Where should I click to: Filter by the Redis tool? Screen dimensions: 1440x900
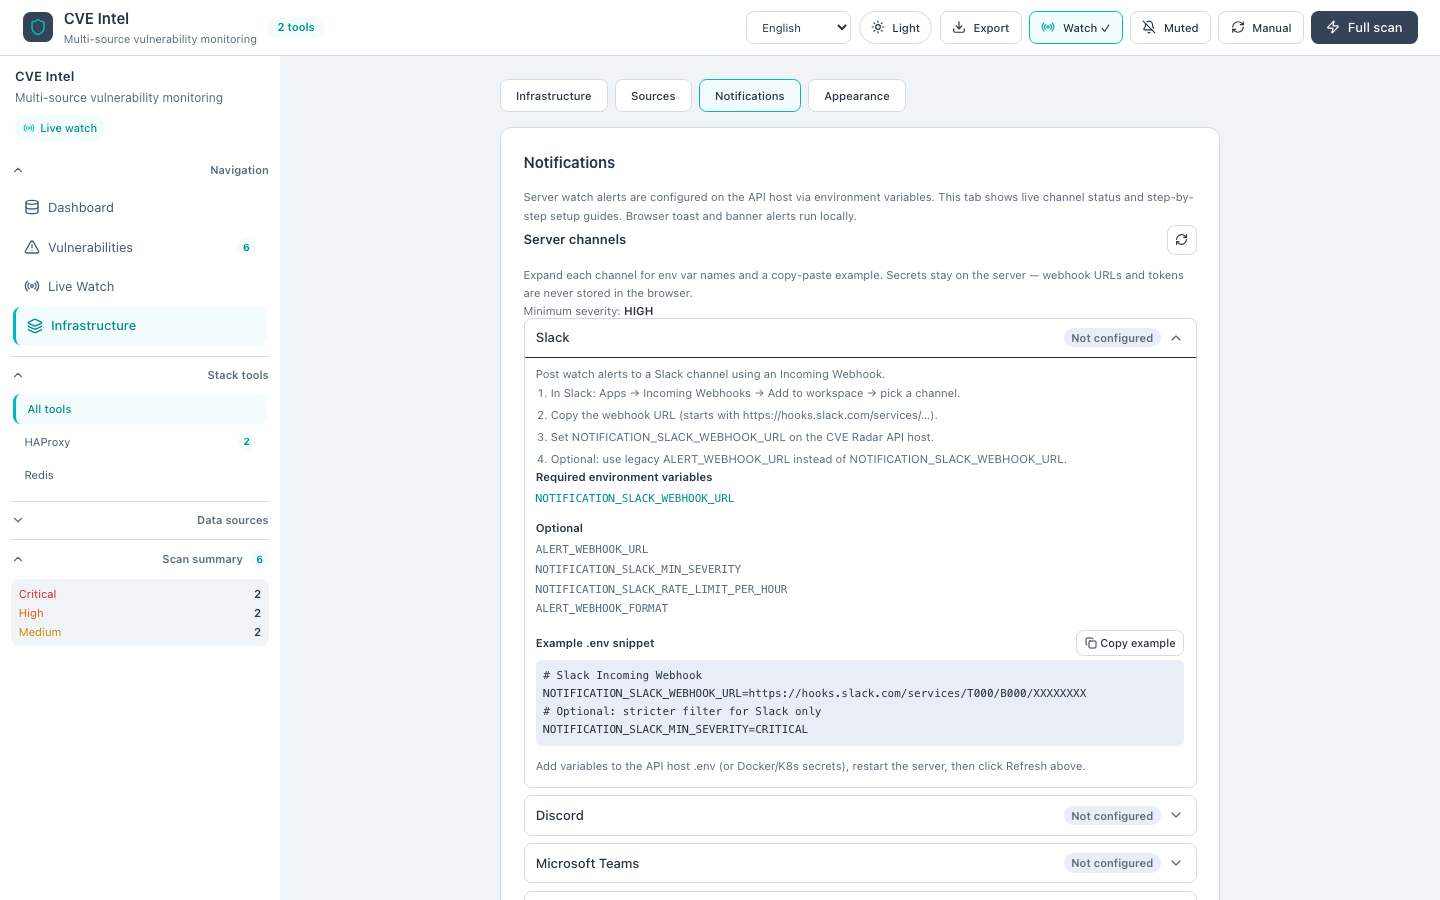[x=140, y=475]
